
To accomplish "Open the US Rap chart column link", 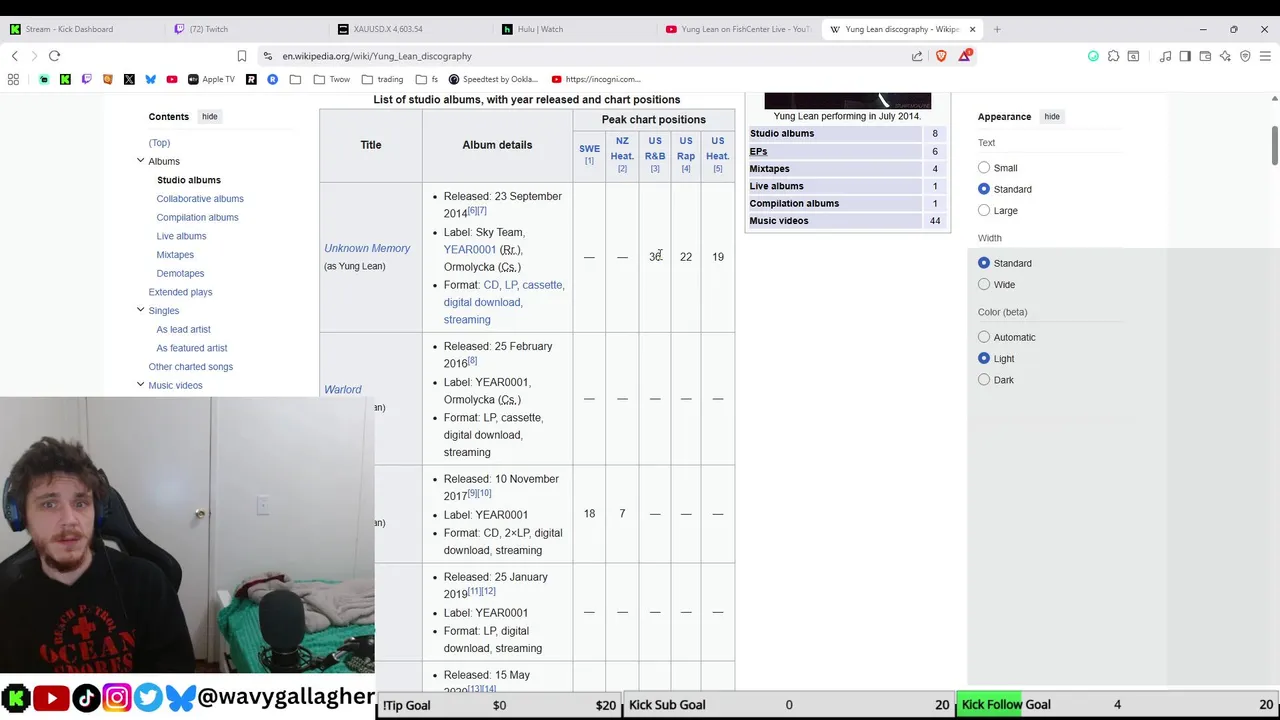I will [686, 148].
